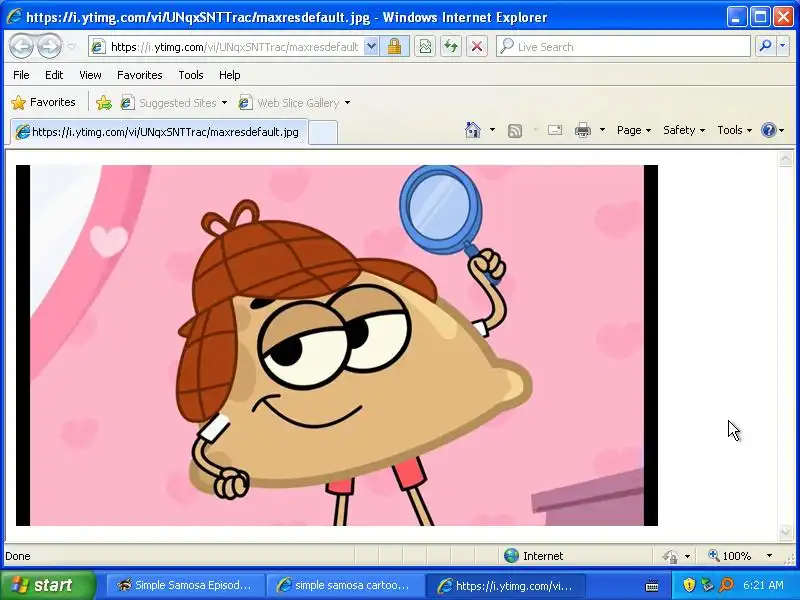Open the search provider dropdown arrow
This screenshot has width=800, height=600.
[783, 46]
